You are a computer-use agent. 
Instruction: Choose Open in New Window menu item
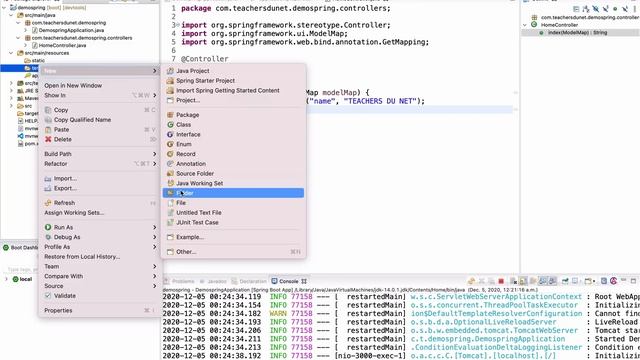click(x=73, y=86)
